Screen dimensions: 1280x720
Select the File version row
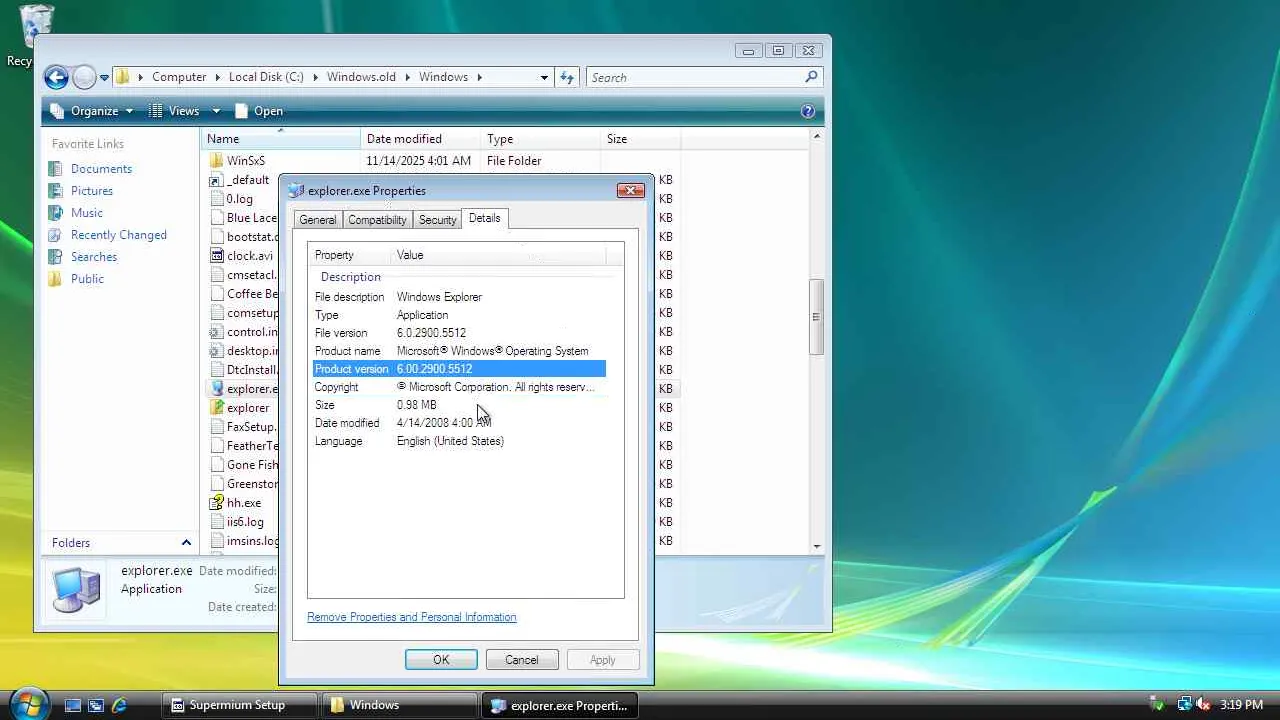coord(459,333)
